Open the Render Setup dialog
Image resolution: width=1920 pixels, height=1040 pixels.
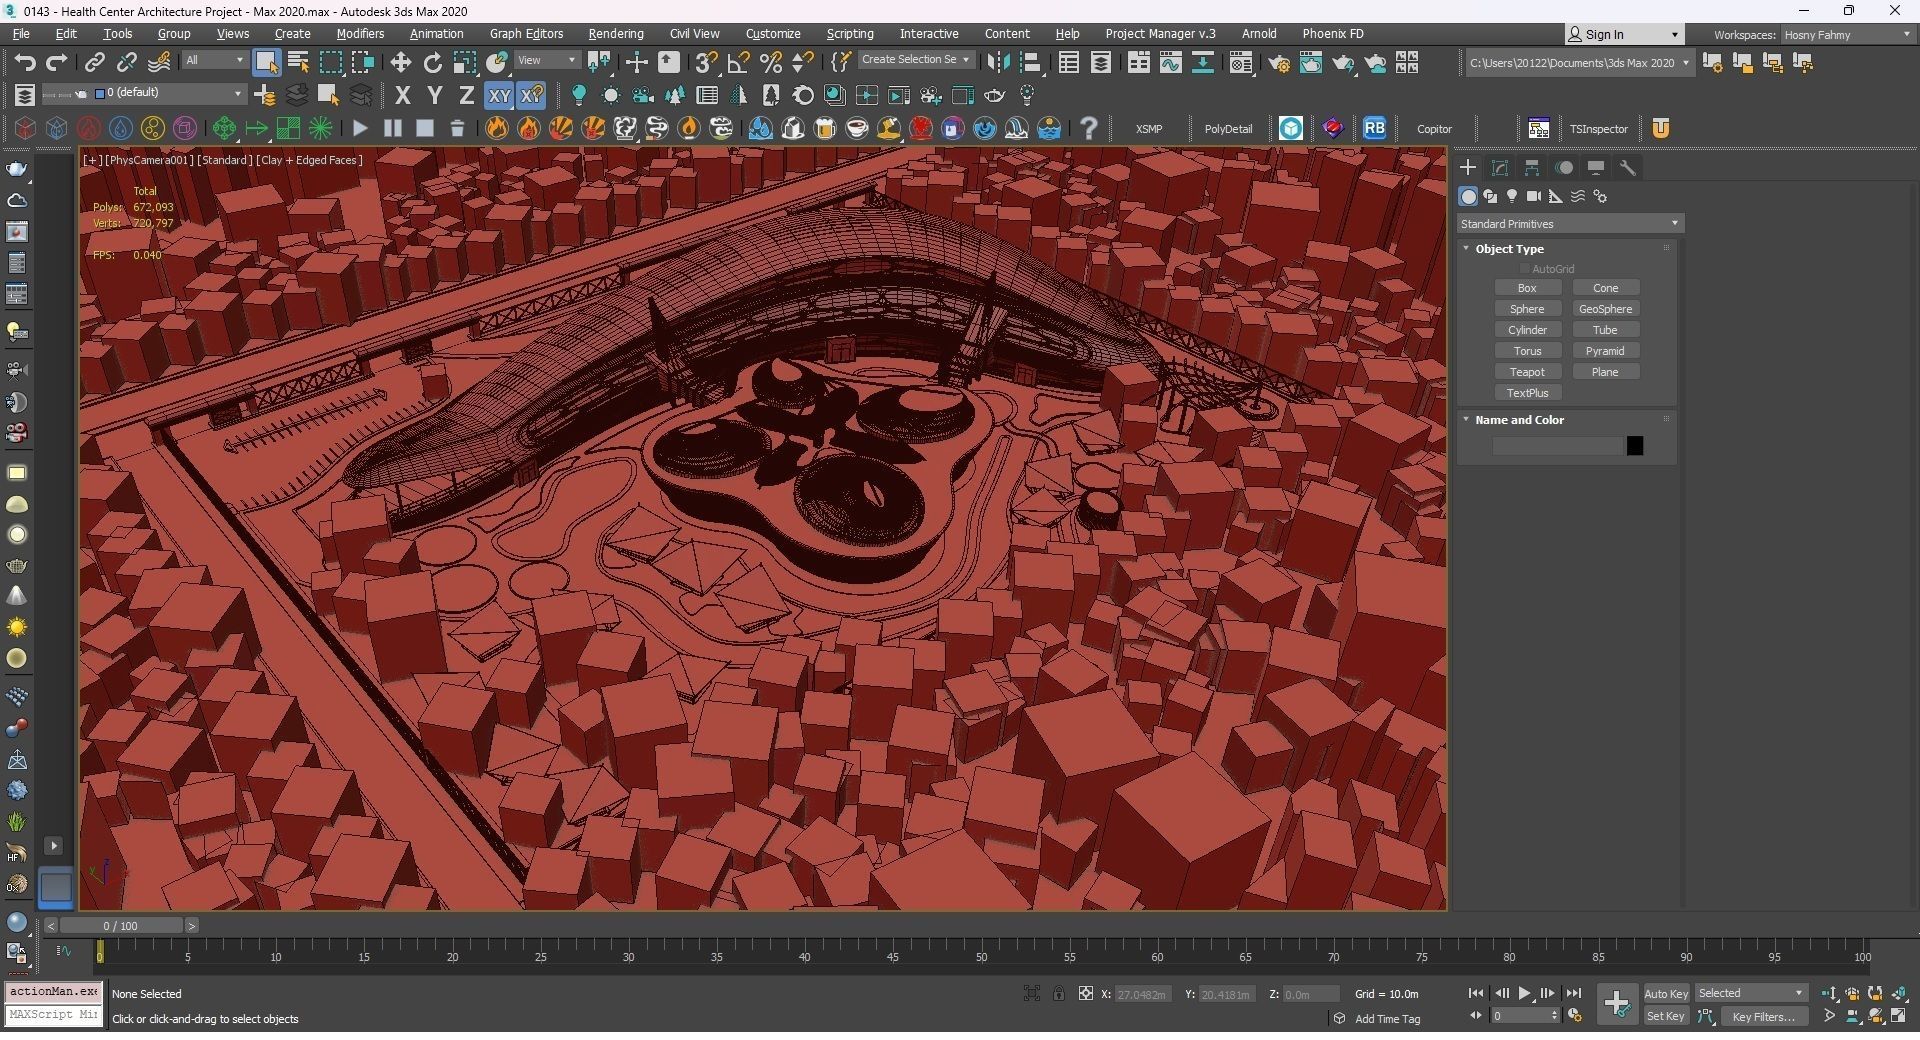click(x=1279, y=63)
